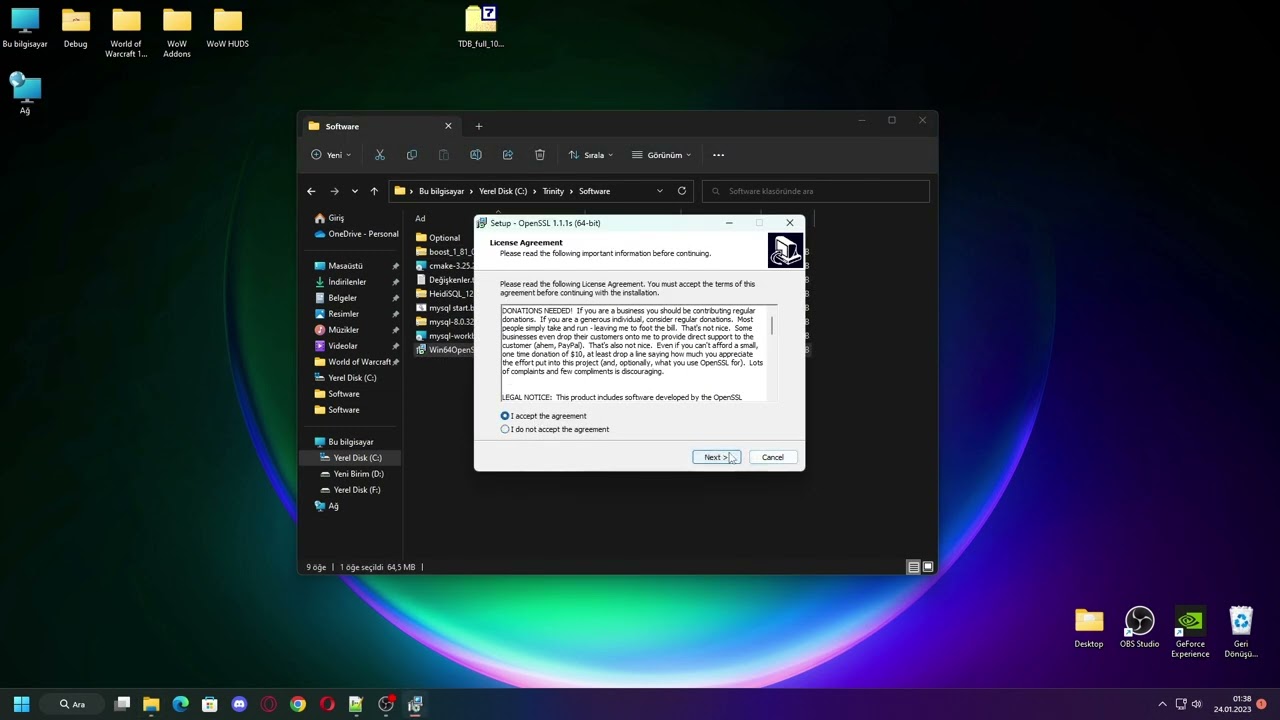
Task: Go up one folder with the up arrow
Action: (x=374, y=191)
